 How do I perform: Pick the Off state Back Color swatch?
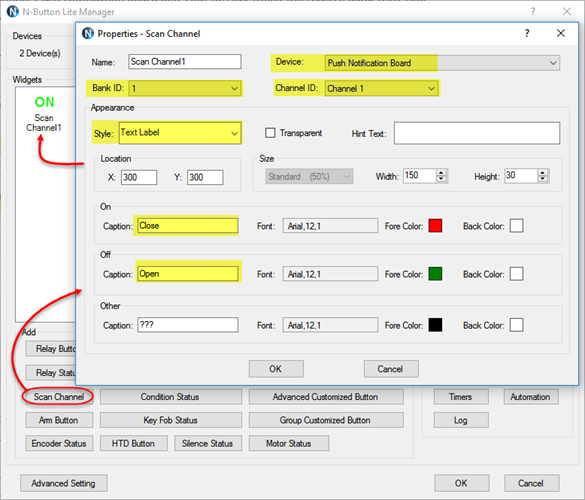click(x=516, y=274)
